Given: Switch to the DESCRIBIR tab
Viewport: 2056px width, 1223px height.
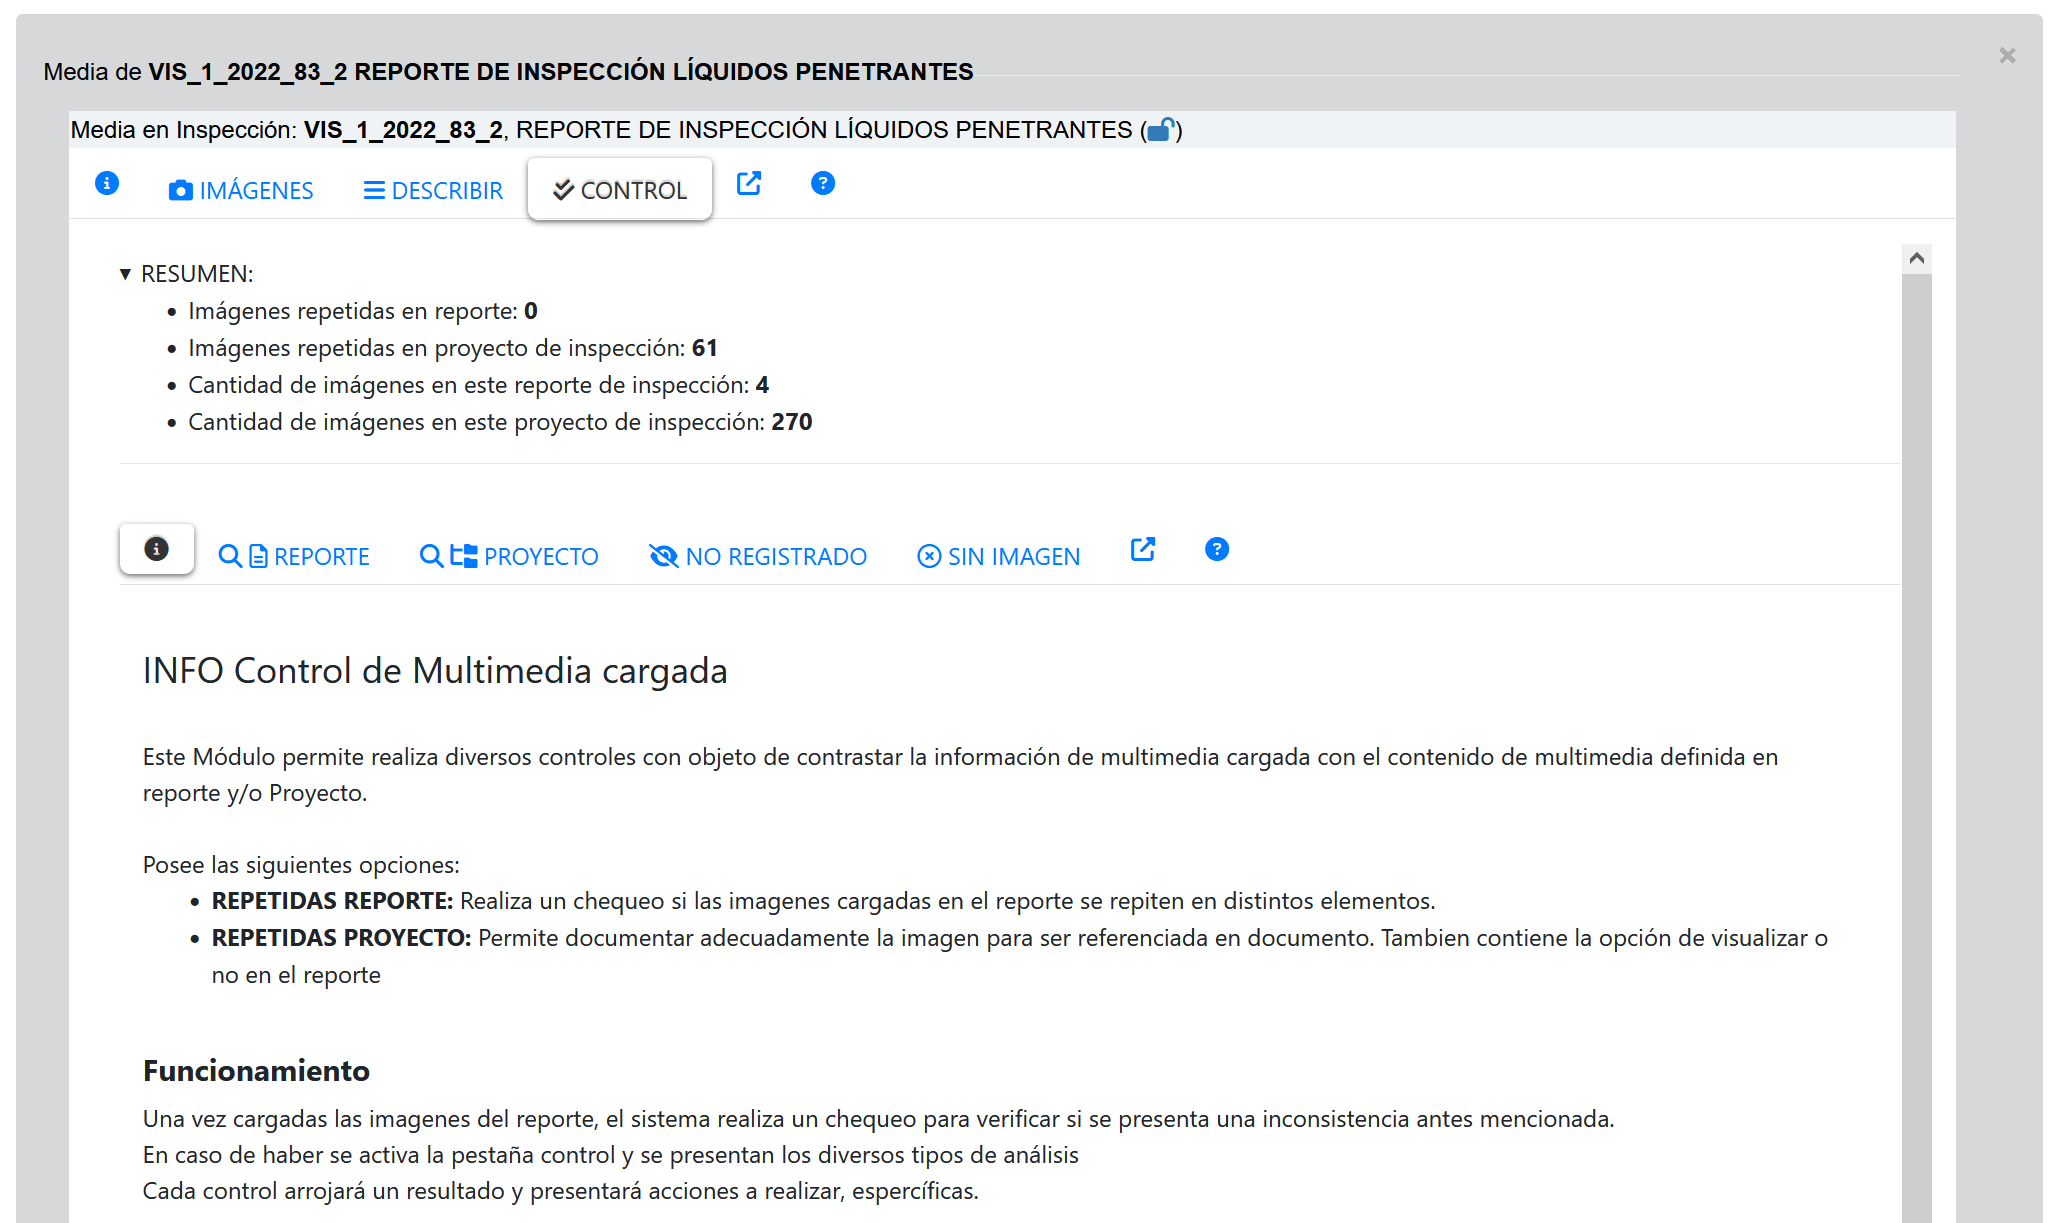Looking at the screenshot, I should [x=433, y=190].
